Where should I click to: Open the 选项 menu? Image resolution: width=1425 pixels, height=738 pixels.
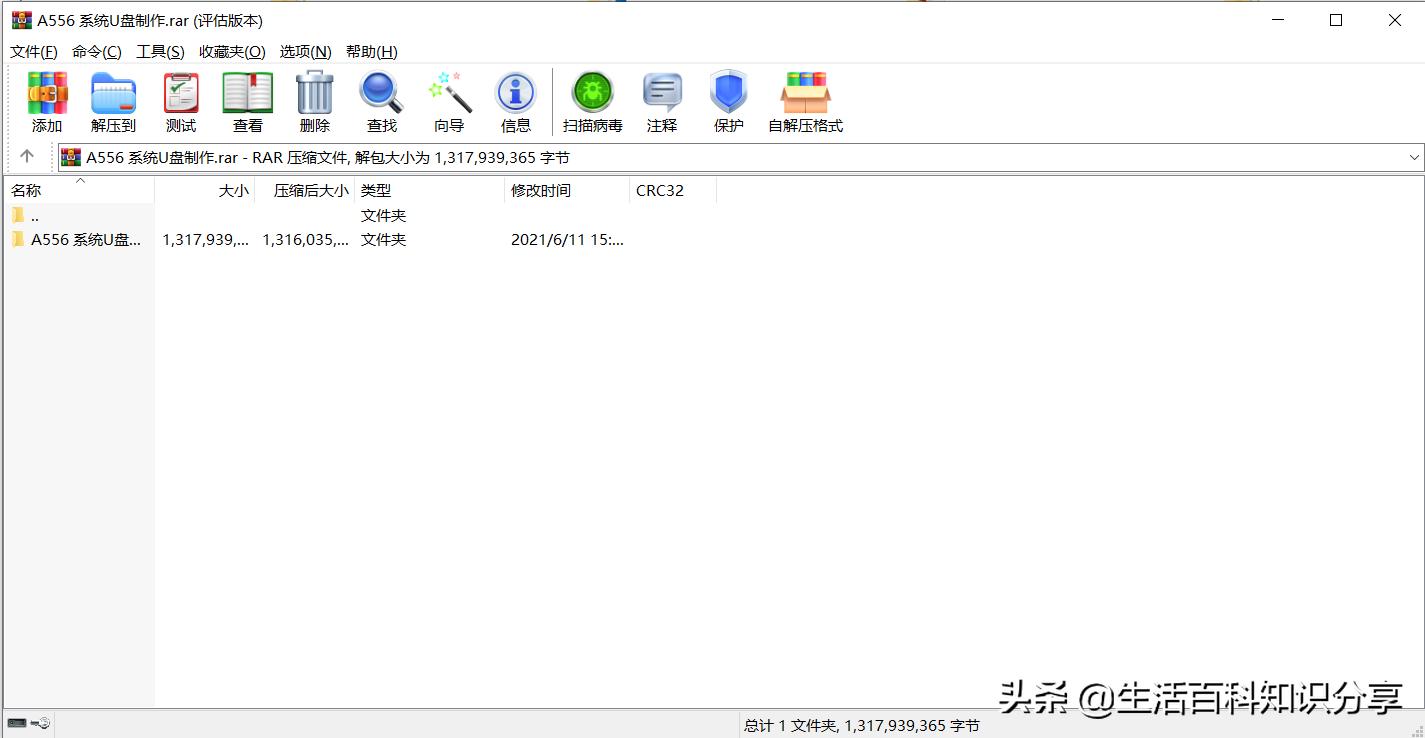point(305,51)
